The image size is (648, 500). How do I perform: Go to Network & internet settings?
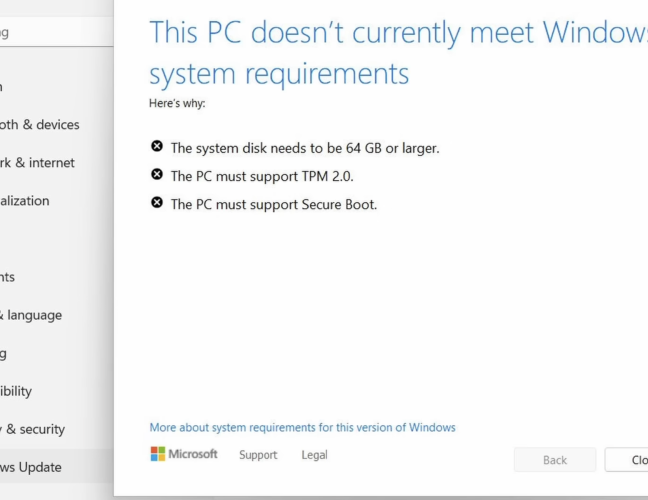coord(38,163)
